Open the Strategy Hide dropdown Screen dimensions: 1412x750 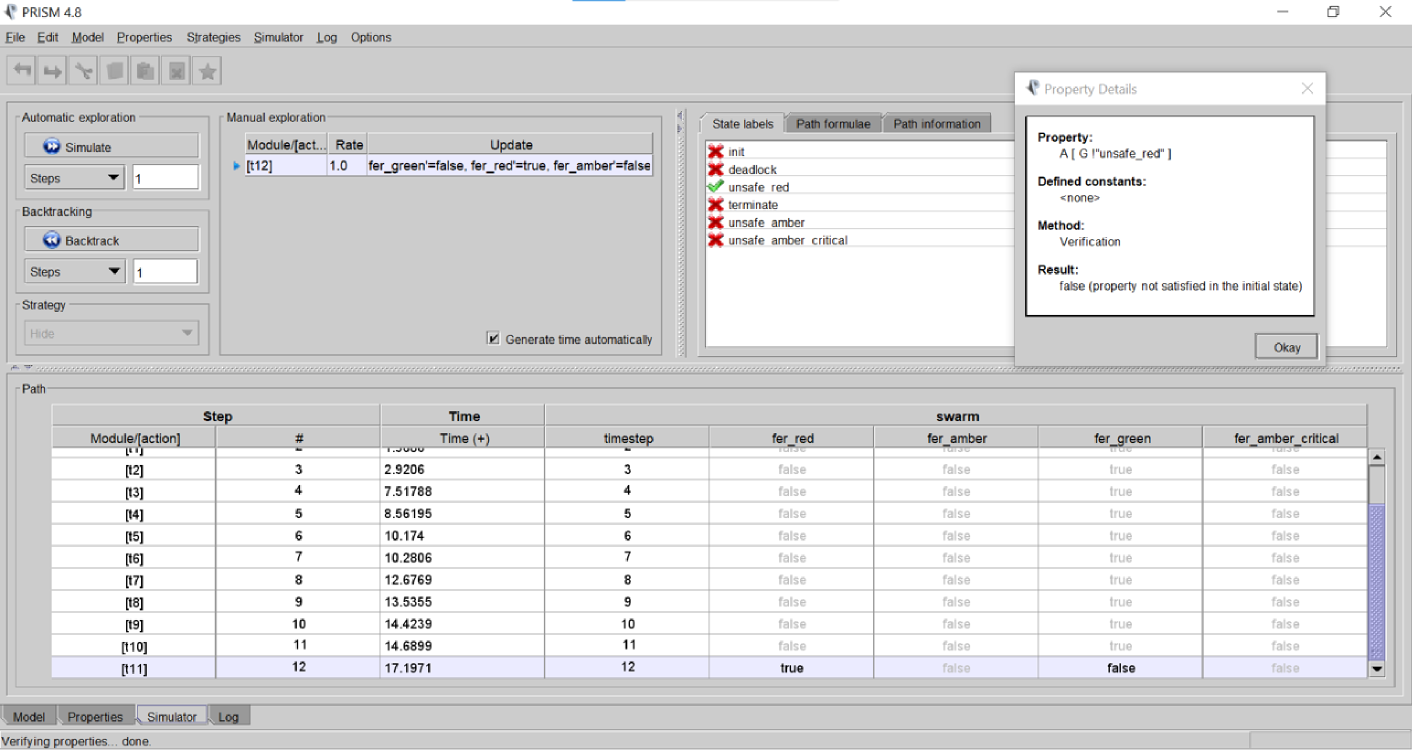(x=111, y=333)
